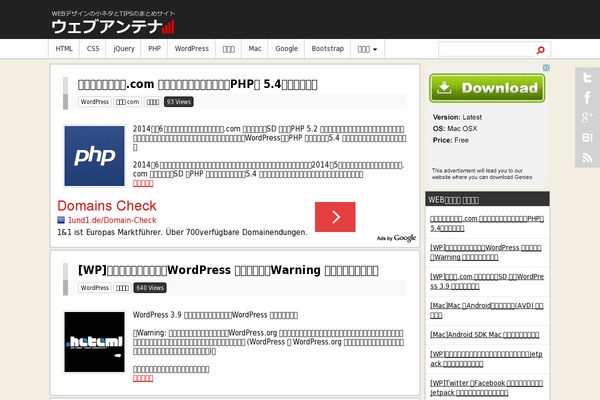
Task: Click the WordPress tag under PHP 5.4 article
Action: (95, 102)
